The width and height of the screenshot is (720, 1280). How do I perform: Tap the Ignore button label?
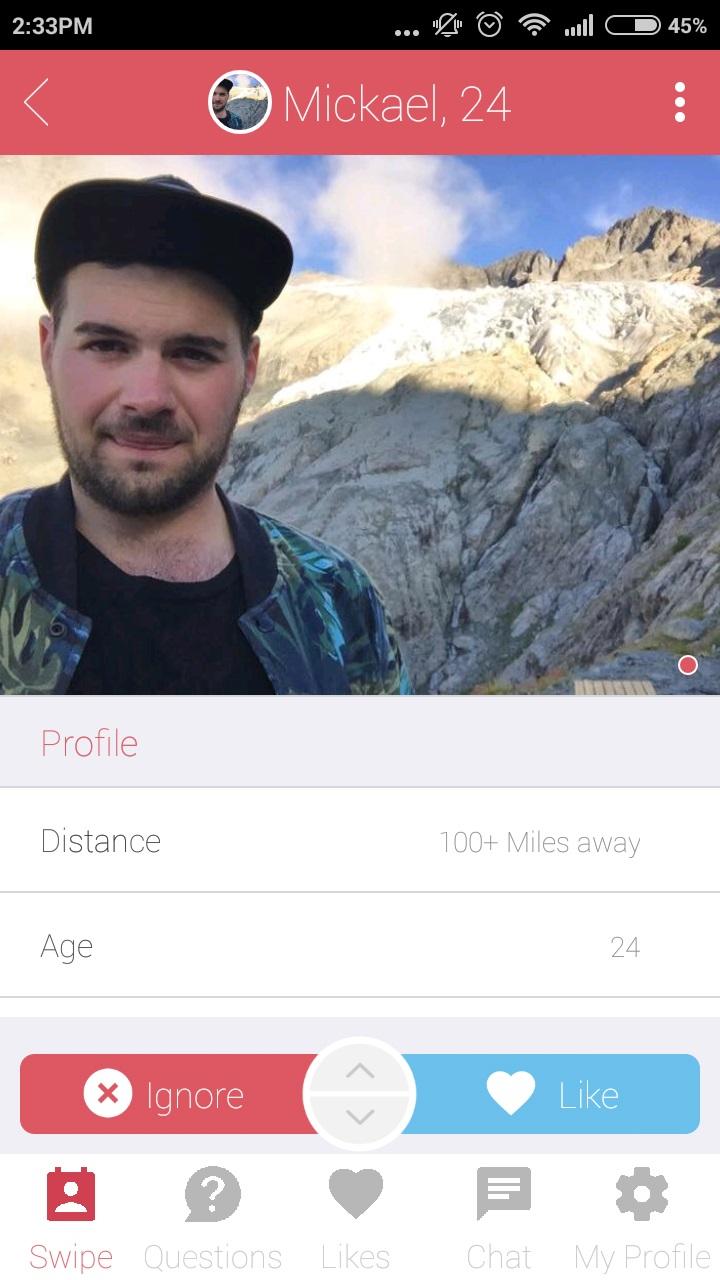click(x=195, y=1096)
